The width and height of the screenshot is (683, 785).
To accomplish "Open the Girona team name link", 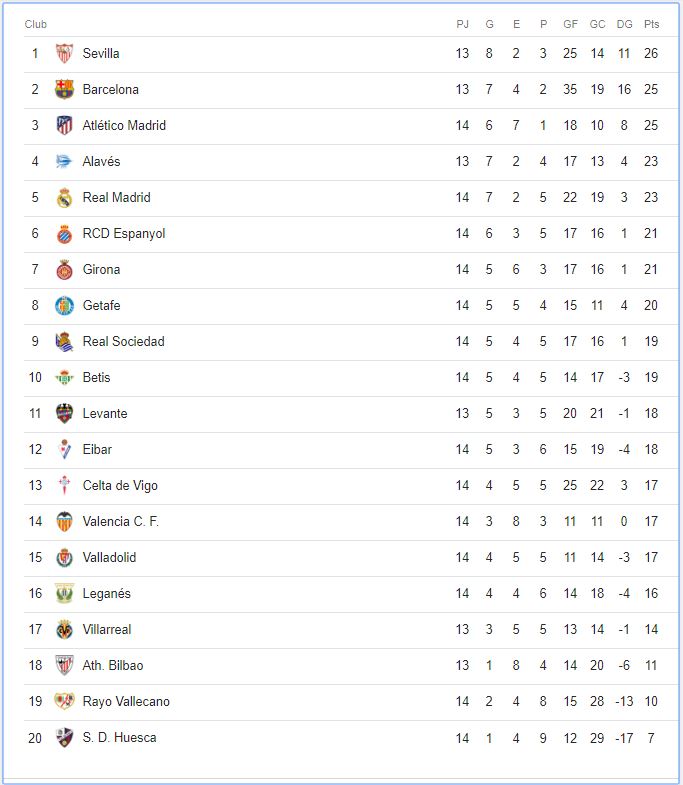I will 101,269.
